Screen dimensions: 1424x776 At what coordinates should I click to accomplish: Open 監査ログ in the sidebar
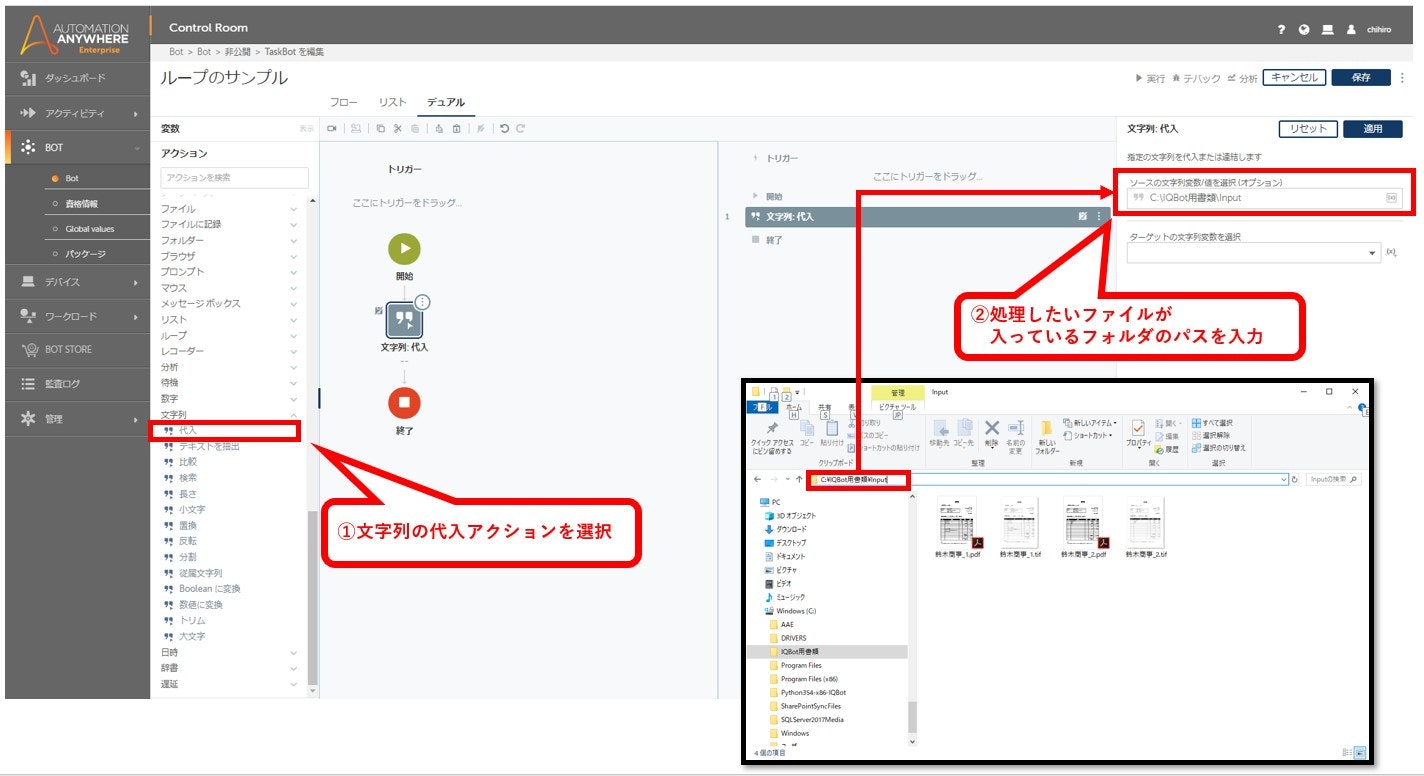pyautogui.click(x=76, y=384)
